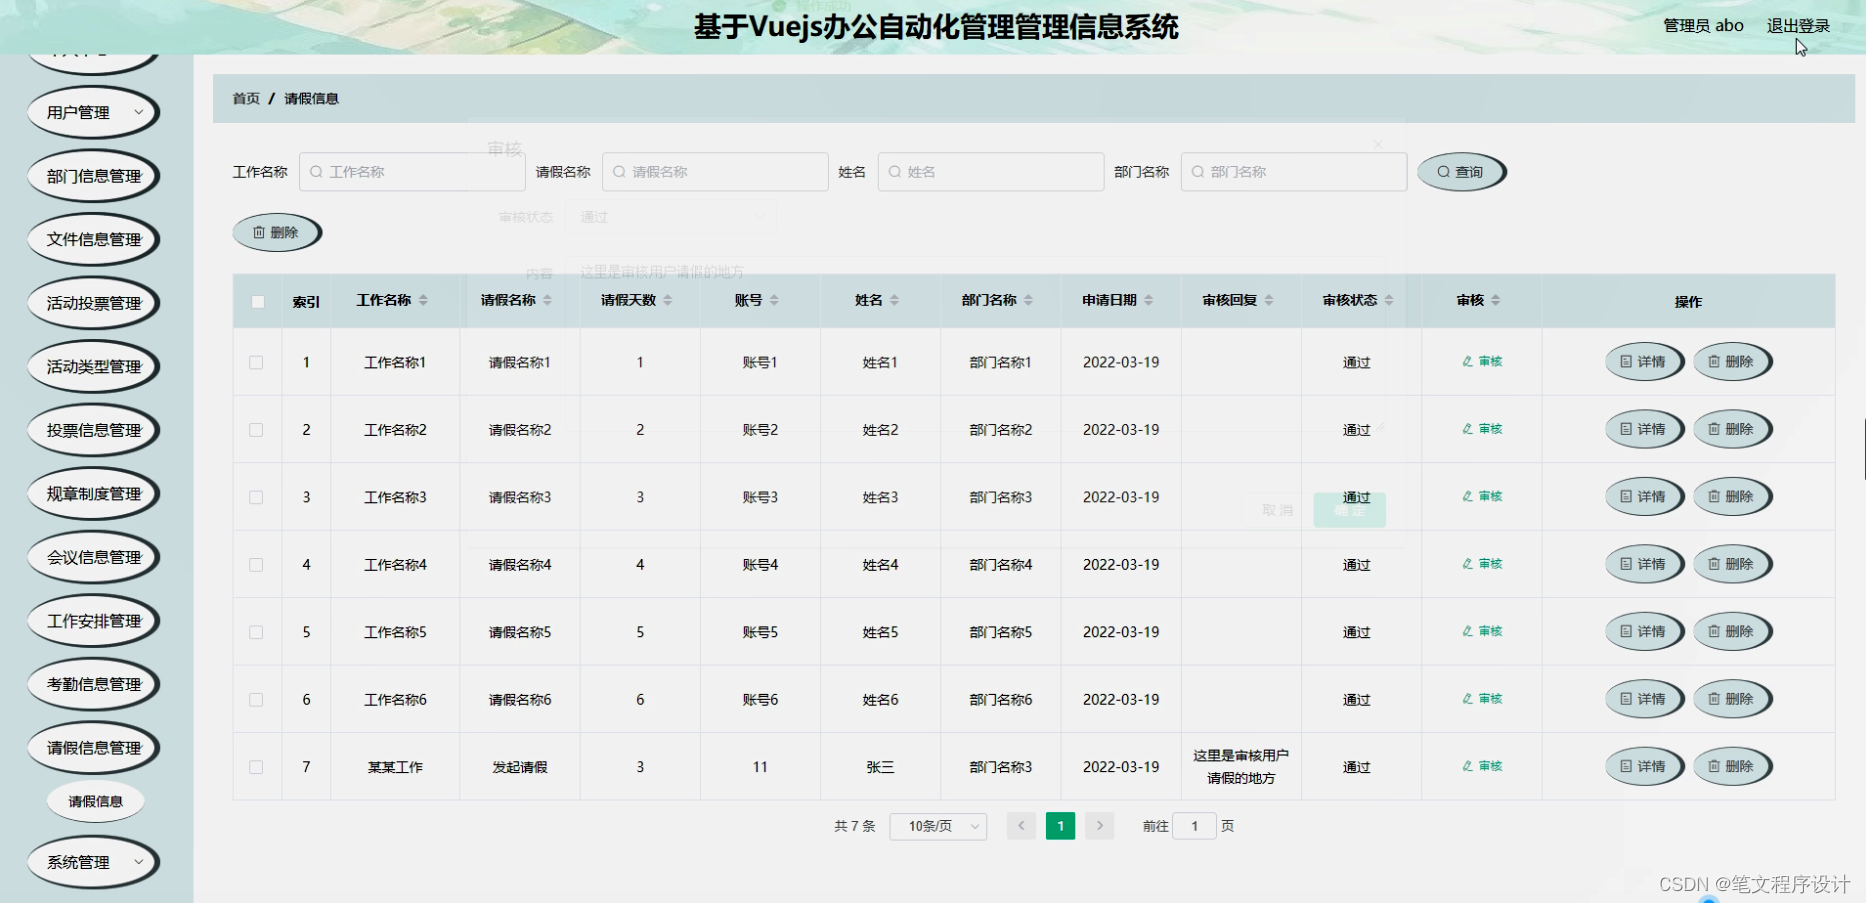Click the sort arrows on the 请假天数 column

pos(667,300)
